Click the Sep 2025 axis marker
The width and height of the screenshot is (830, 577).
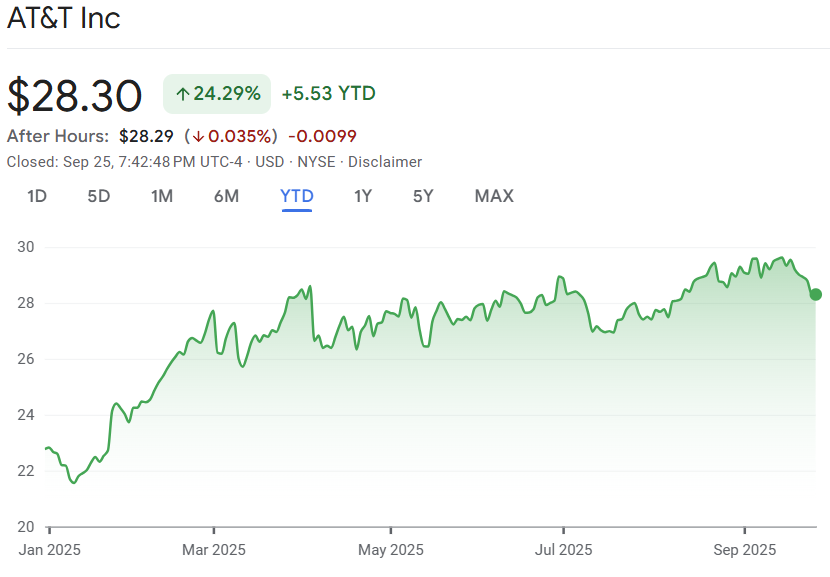[x=744, y=550]
